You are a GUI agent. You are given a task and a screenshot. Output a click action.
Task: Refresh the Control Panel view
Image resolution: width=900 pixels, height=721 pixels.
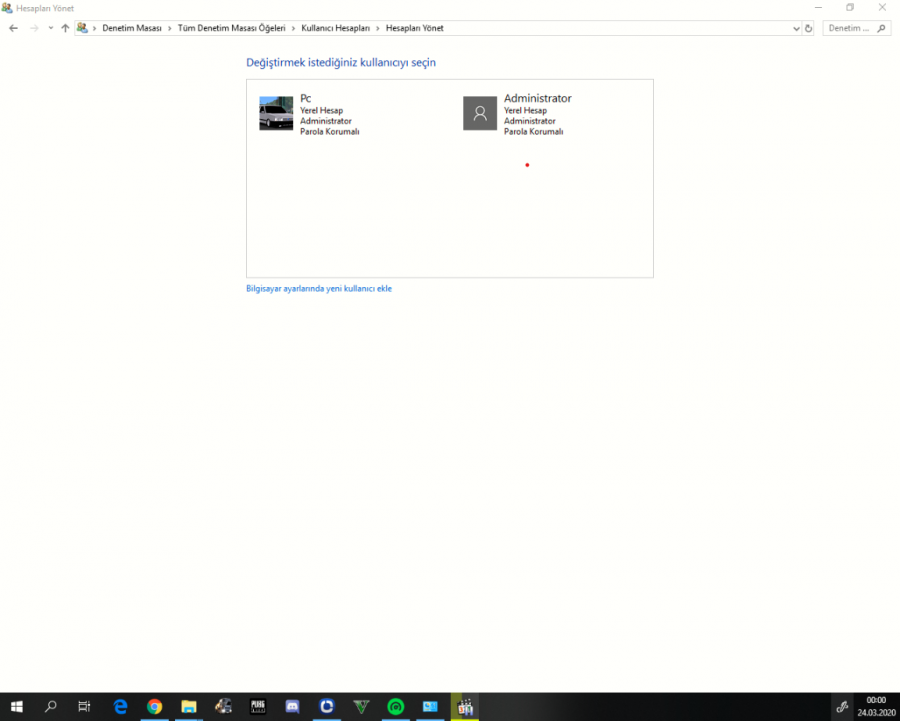pos(808,28)
